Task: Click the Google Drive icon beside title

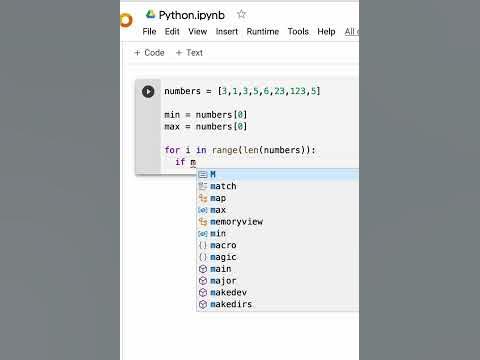Action: click(151, 14)
